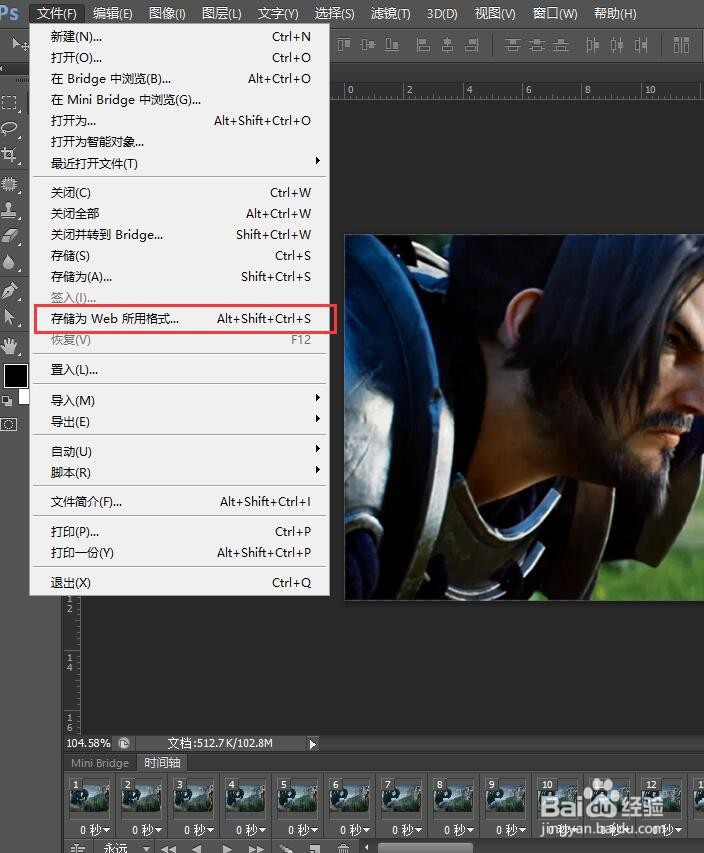Image resolution: width=704 pixels, height=853 pixels.
Task: Click auto-align layers icon
Action: tap(681, 45)
